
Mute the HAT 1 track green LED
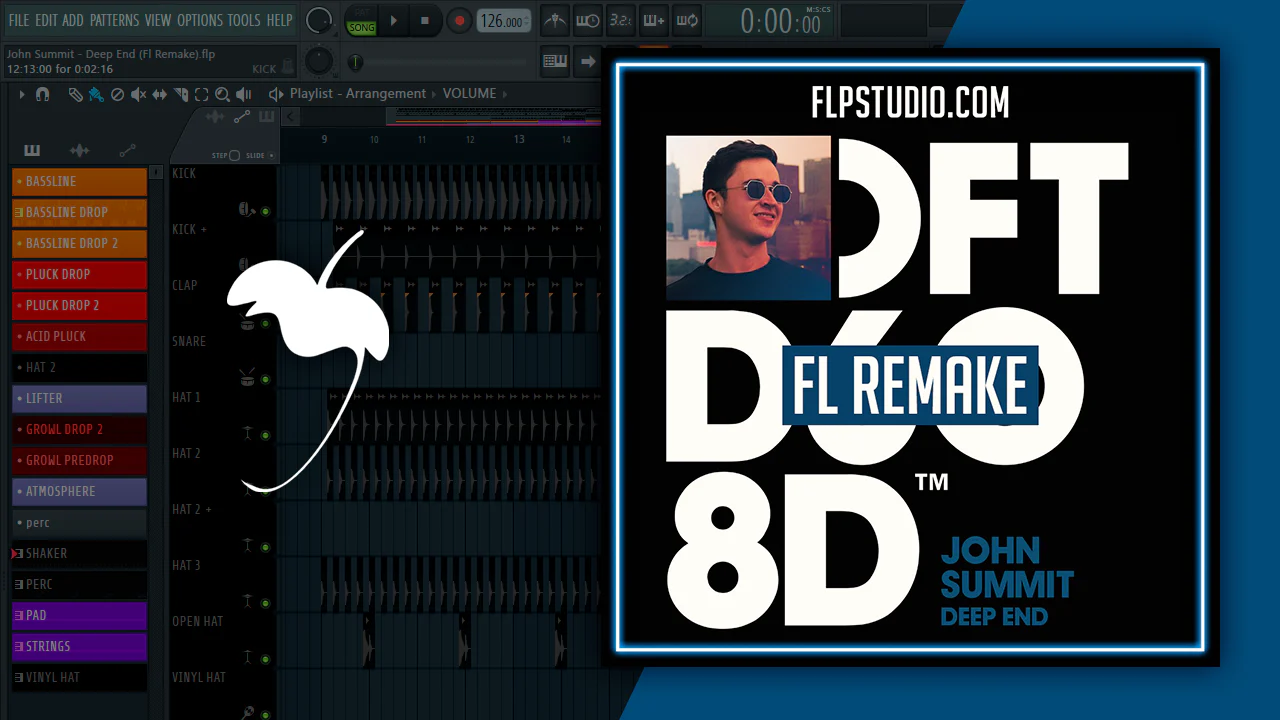[x=266, y=436]
